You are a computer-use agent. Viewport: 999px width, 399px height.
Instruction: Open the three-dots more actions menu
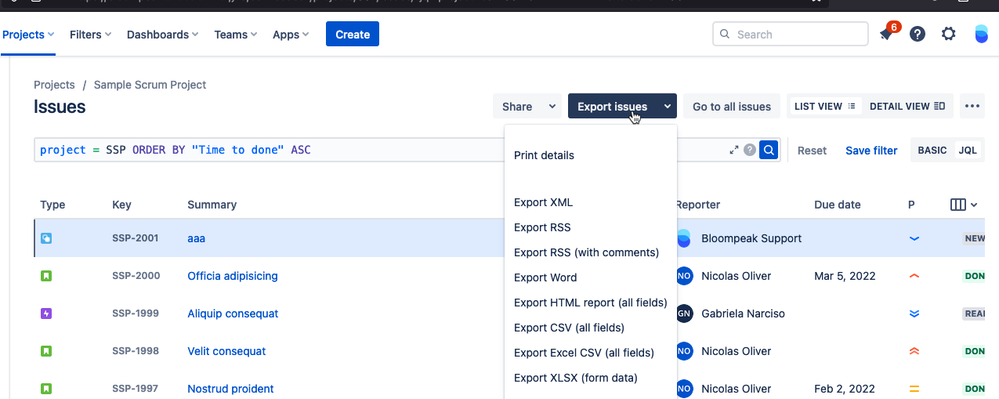coord(972,106)
